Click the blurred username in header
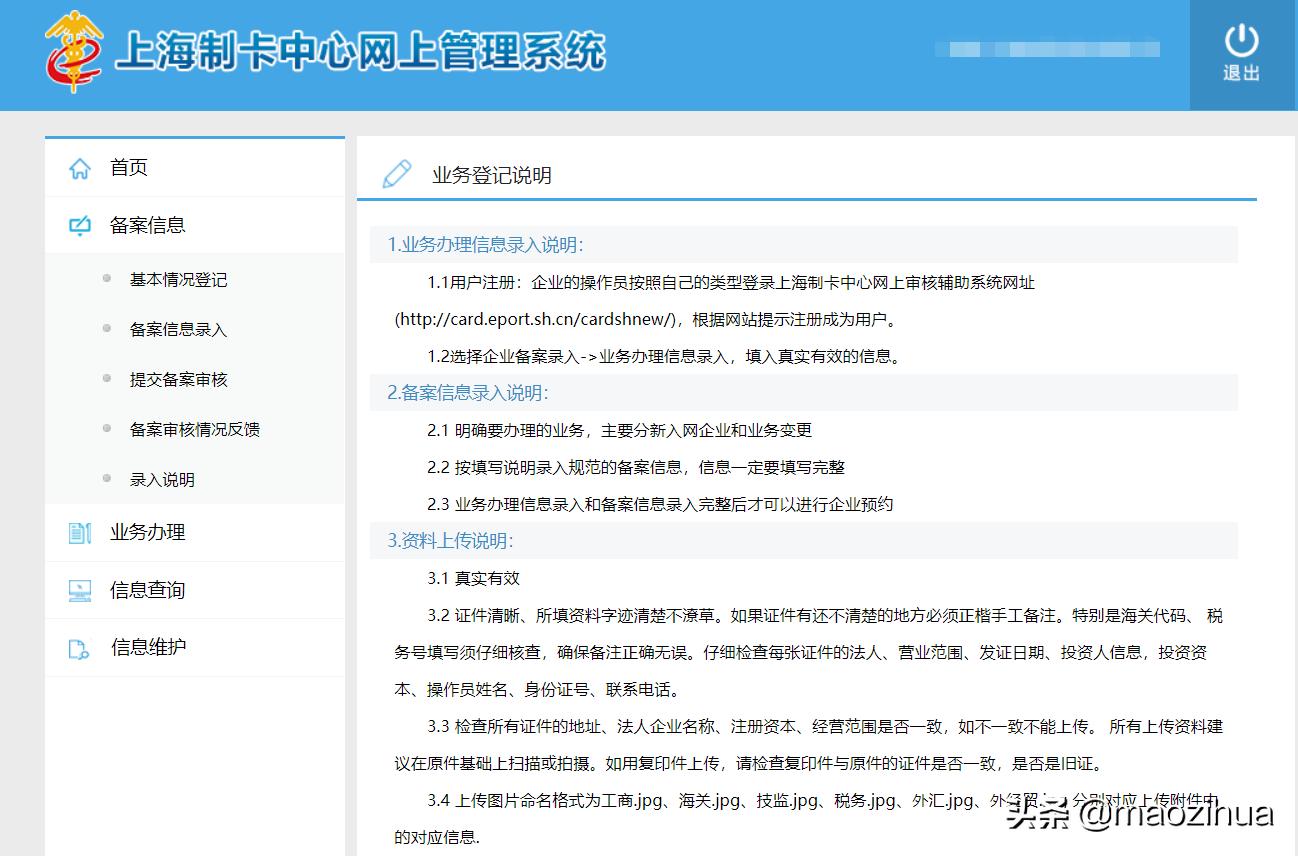This screenshot has height=856, width=1298. [1047, 49]
